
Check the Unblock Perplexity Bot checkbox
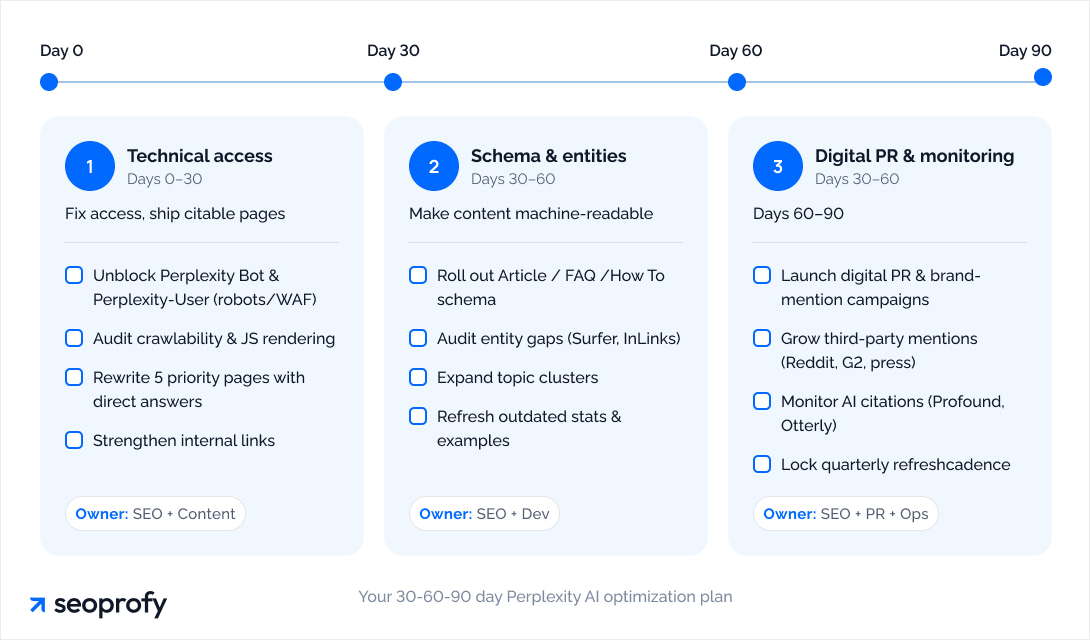pos(74,275)
